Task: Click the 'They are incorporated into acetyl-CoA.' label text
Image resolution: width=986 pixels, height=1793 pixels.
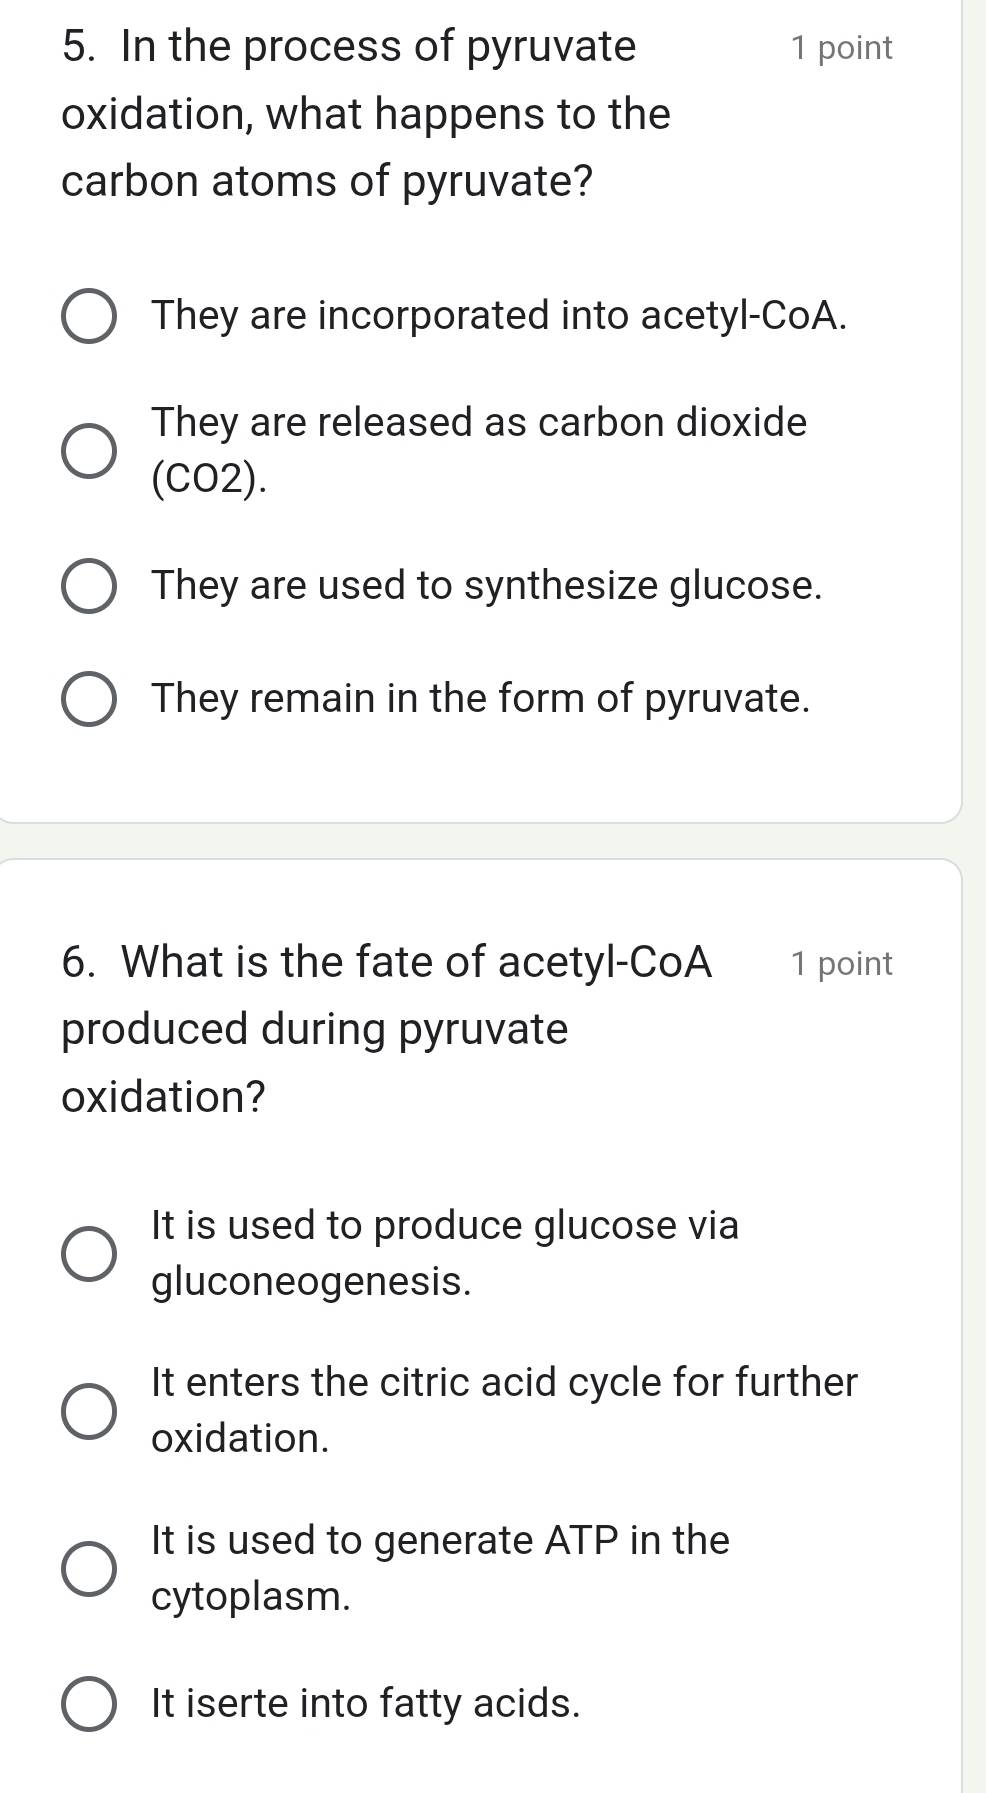Action: click(x=499, y=316)
